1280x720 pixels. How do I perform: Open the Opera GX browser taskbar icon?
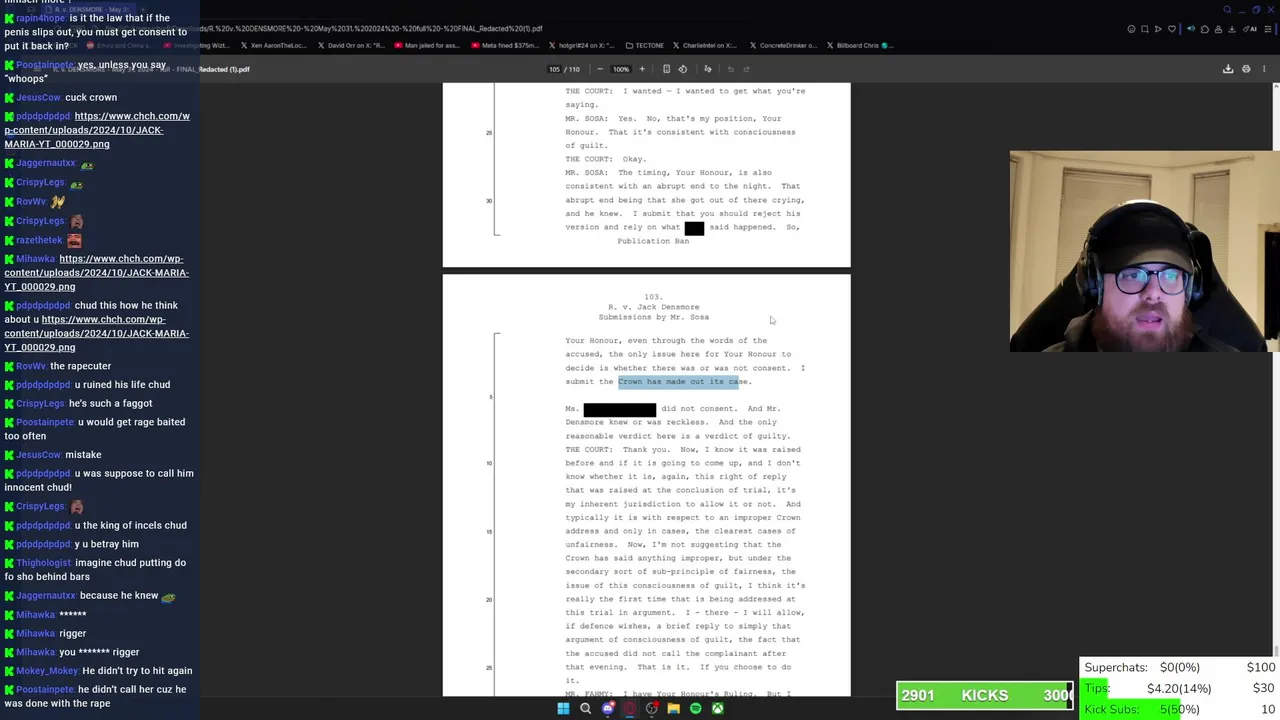click(x=629, y=709)
